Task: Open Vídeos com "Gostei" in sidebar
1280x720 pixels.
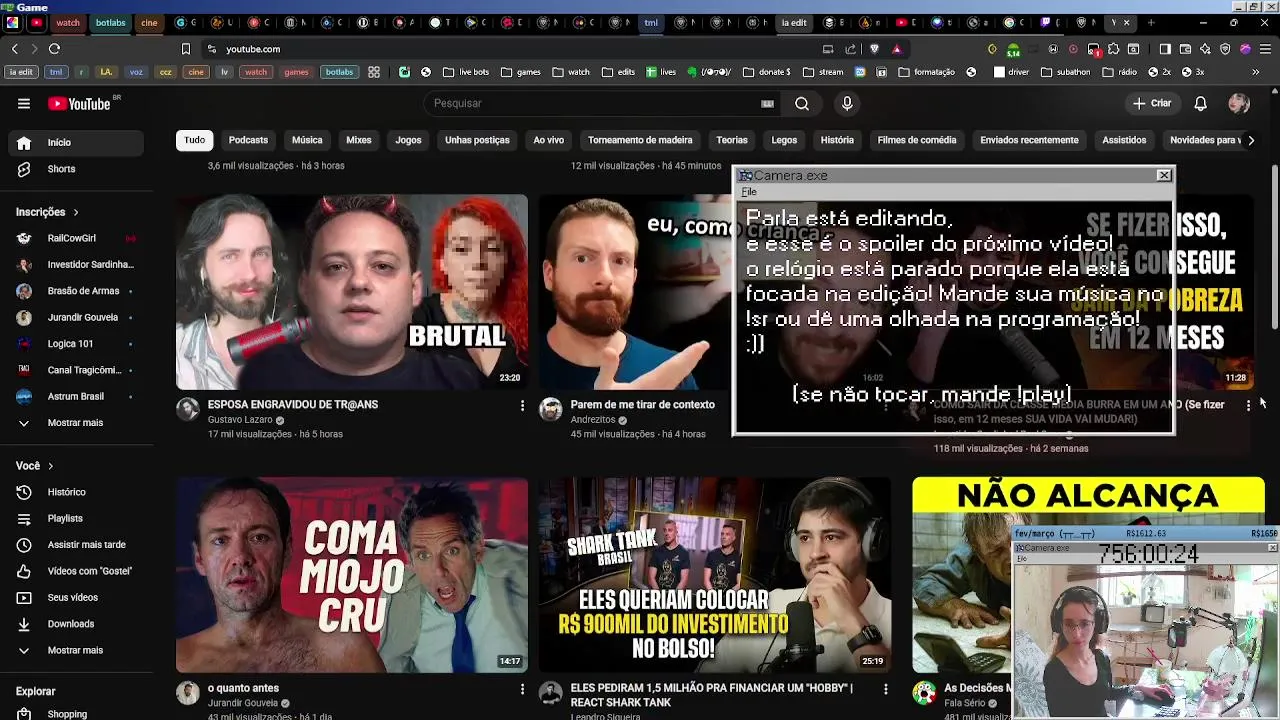Action: 77,571
